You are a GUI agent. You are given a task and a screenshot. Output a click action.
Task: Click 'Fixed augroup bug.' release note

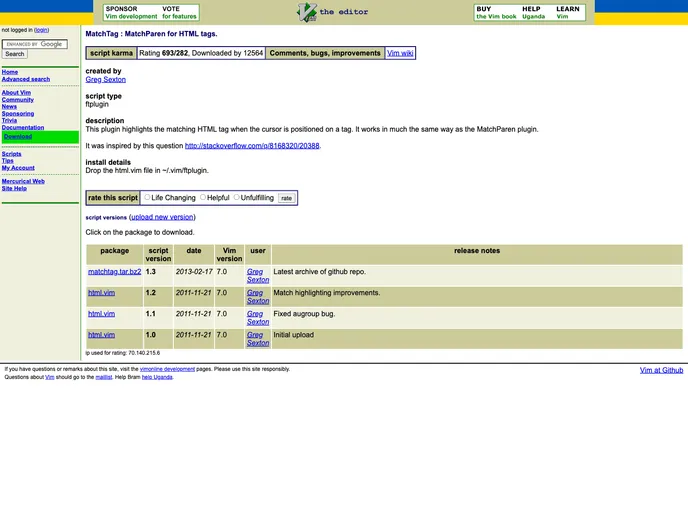[x=304, y=314]
